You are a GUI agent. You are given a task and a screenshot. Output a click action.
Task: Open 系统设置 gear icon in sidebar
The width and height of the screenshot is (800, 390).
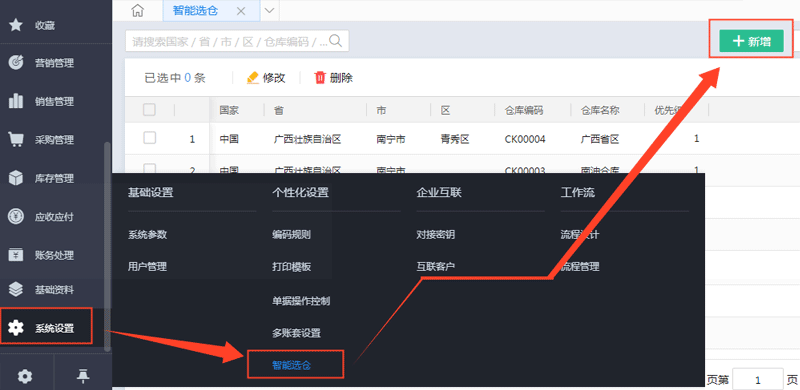click(16, 328)
